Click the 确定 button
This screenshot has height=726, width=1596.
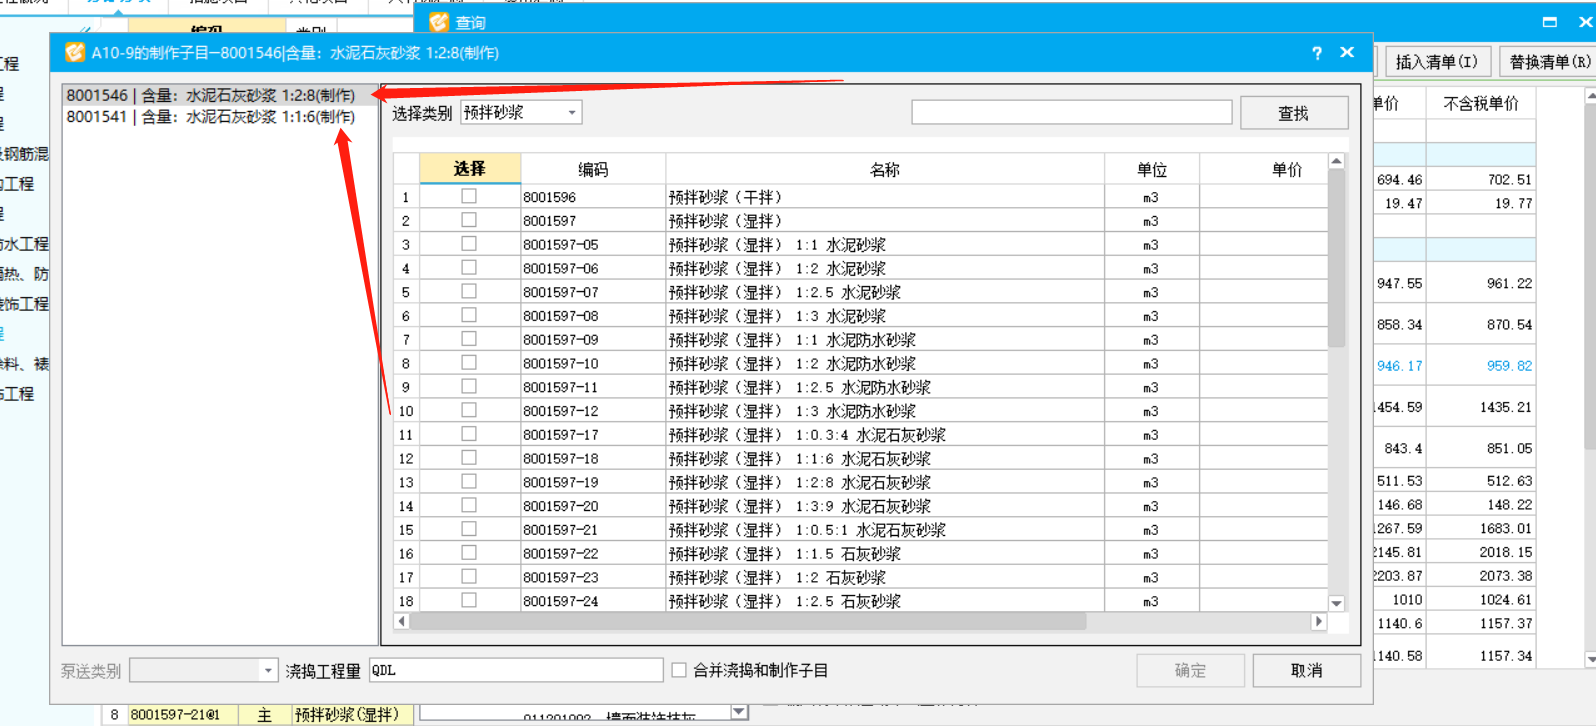pyautogui.click(x=1190, y=670)
